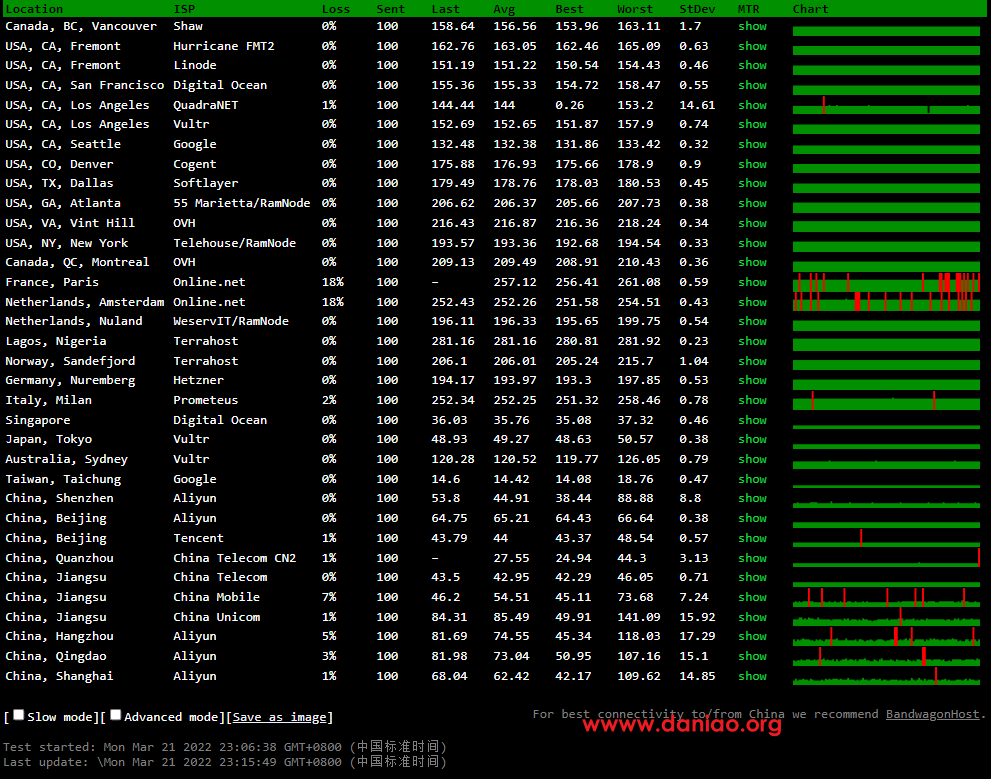Click the QuadraNET Los Angeles chart
The width and height of the screenshot is (991, 779).
(886, 106)
